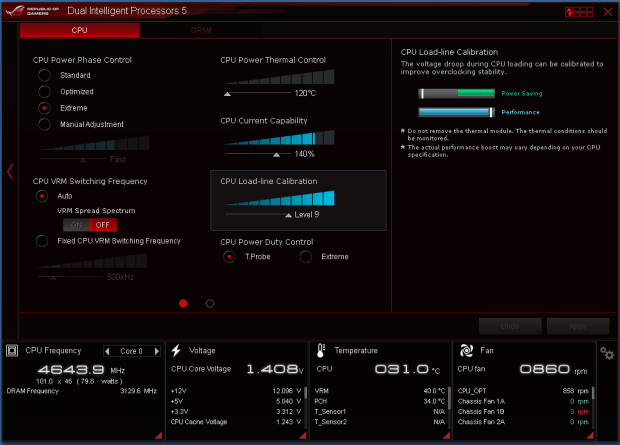Turn VRM Spread Spectrum ON
The image size is (620, 445).
point(76,225)
